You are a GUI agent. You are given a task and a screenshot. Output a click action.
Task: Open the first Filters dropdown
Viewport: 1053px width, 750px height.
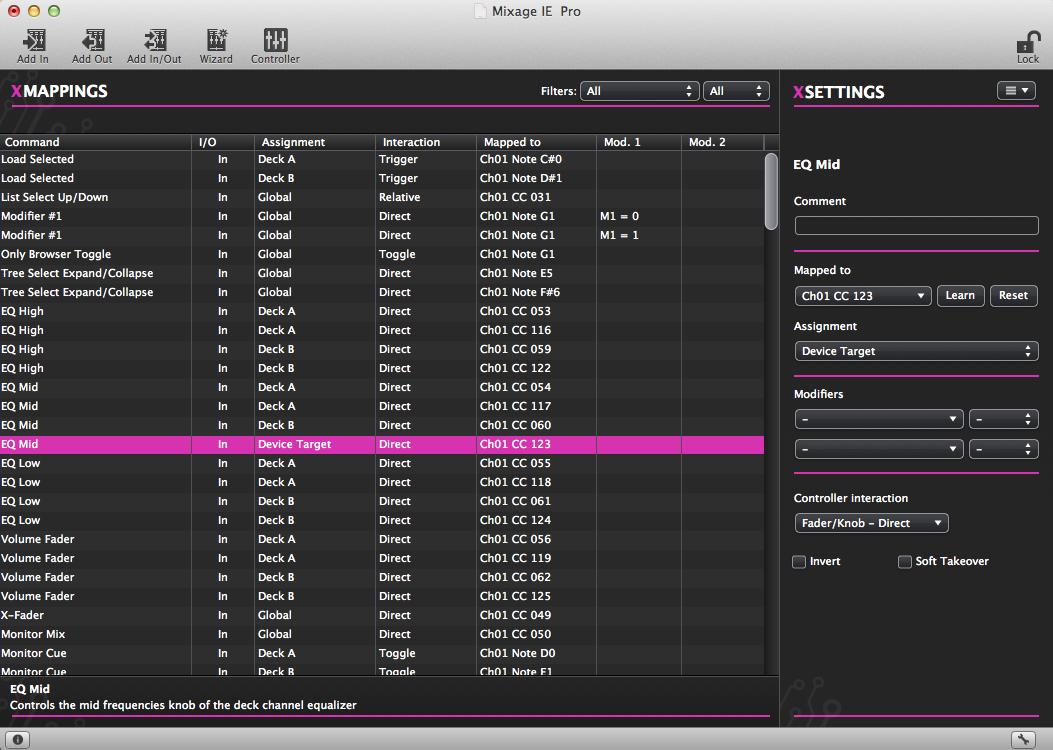639,91
